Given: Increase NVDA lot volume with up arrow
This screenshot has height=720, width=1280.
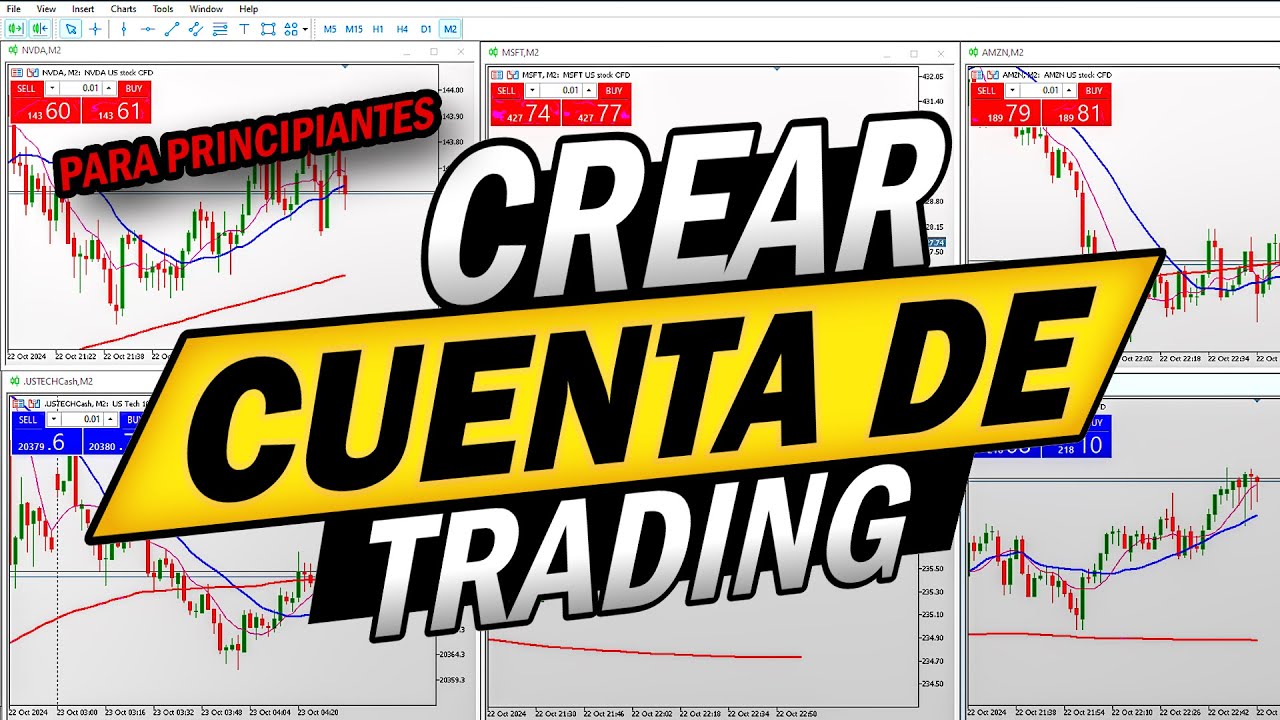Looking at the screenshot, I should click(x=108, y=89).
